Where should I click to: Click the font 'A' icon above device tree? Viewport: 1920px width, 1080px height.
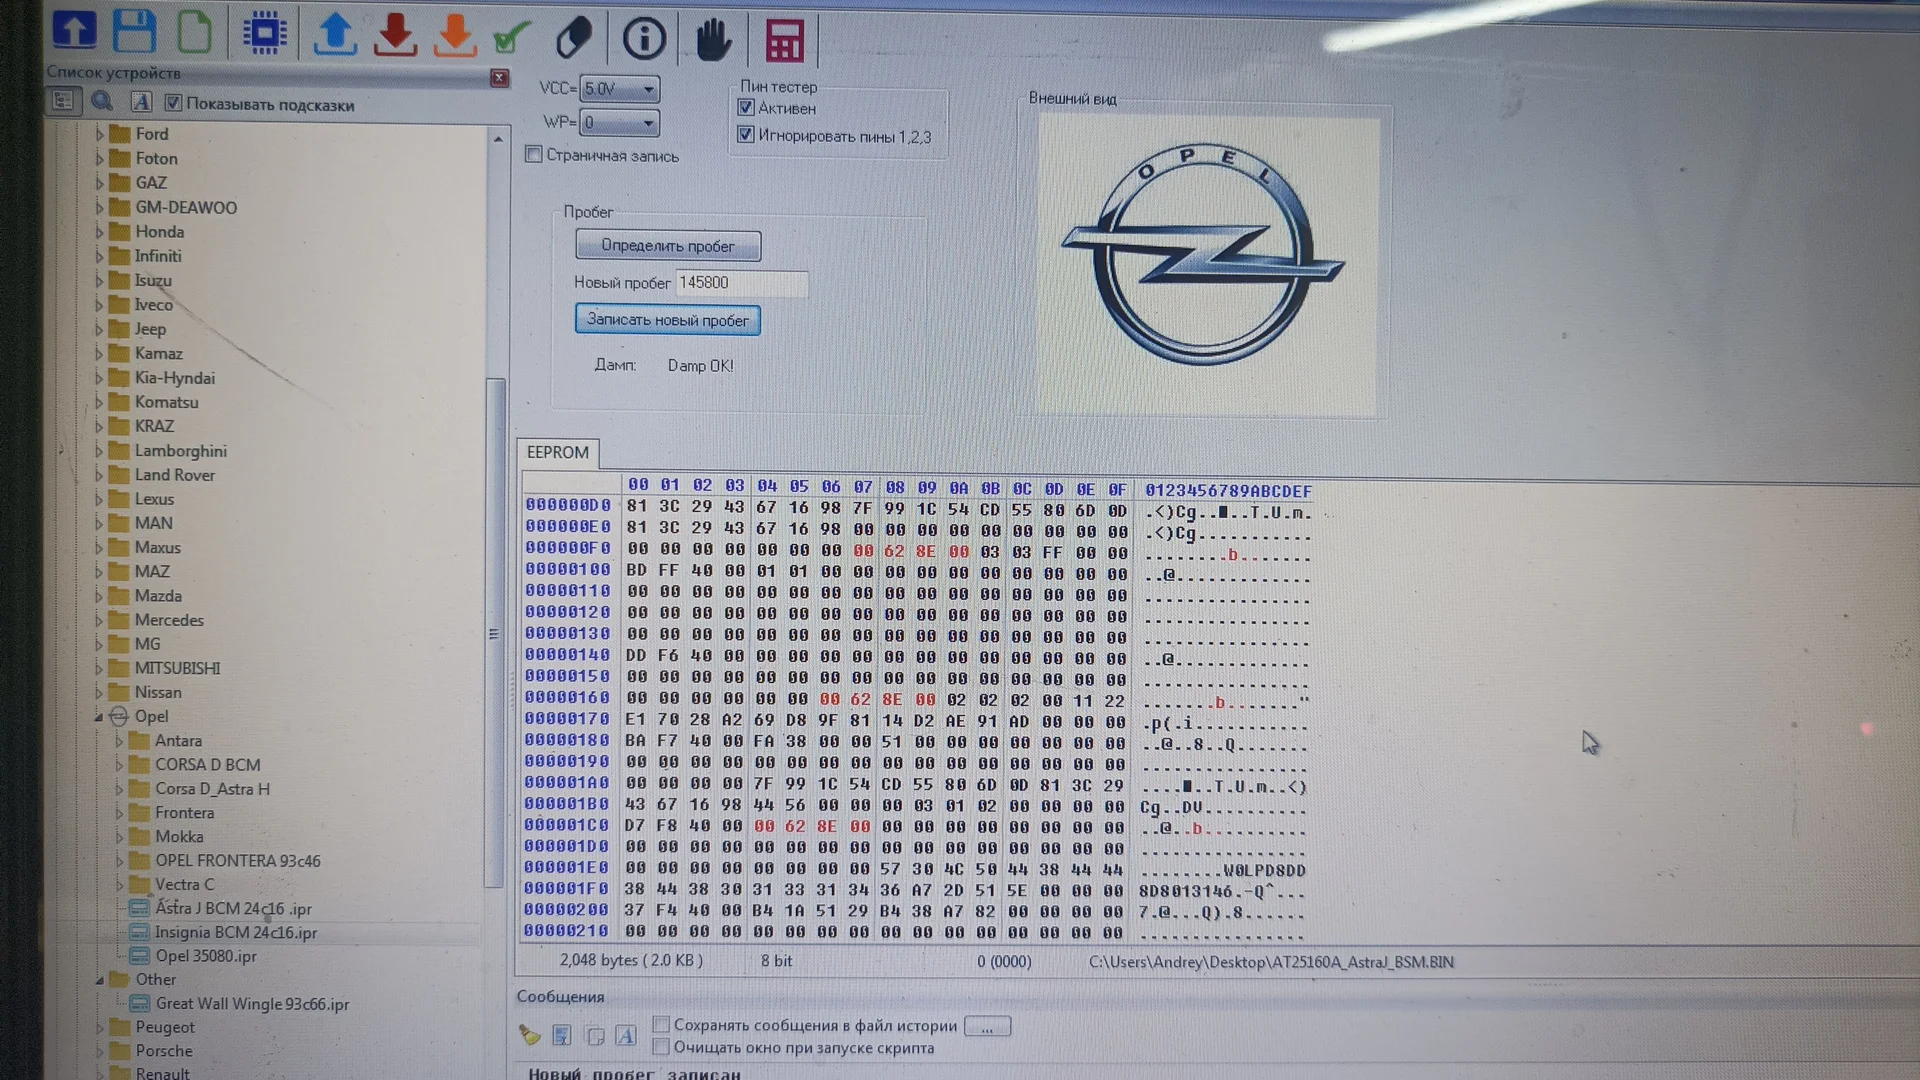(x=141, y=102)
